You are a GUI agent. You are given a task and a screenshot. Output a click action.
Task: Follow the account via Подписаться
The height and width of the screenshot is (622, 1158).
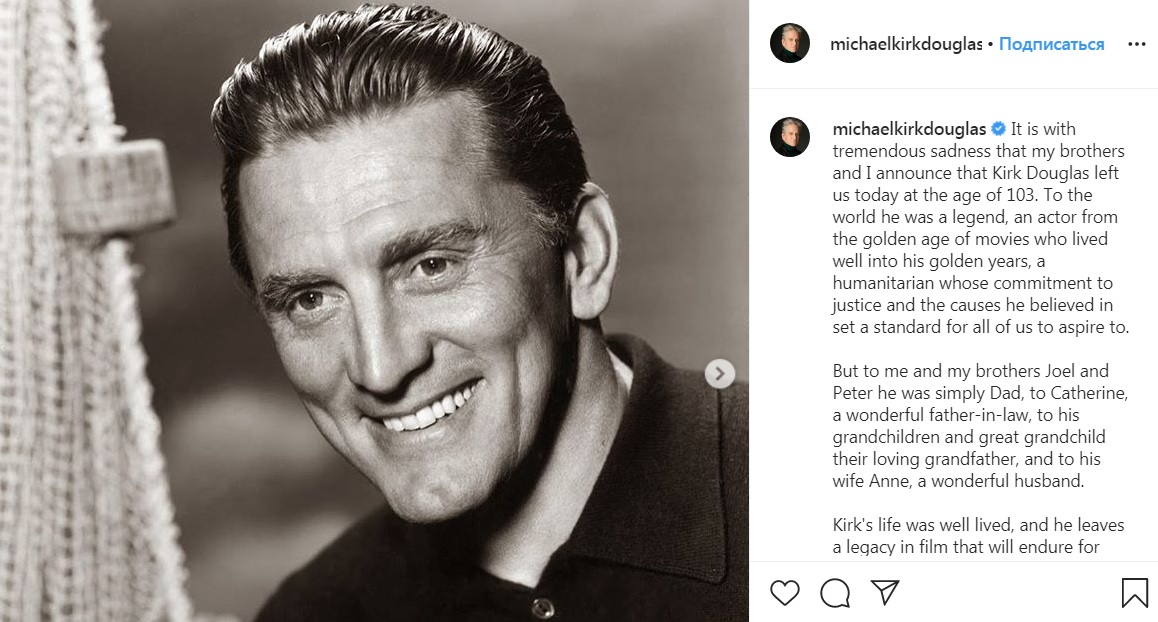click(1051, 44)
